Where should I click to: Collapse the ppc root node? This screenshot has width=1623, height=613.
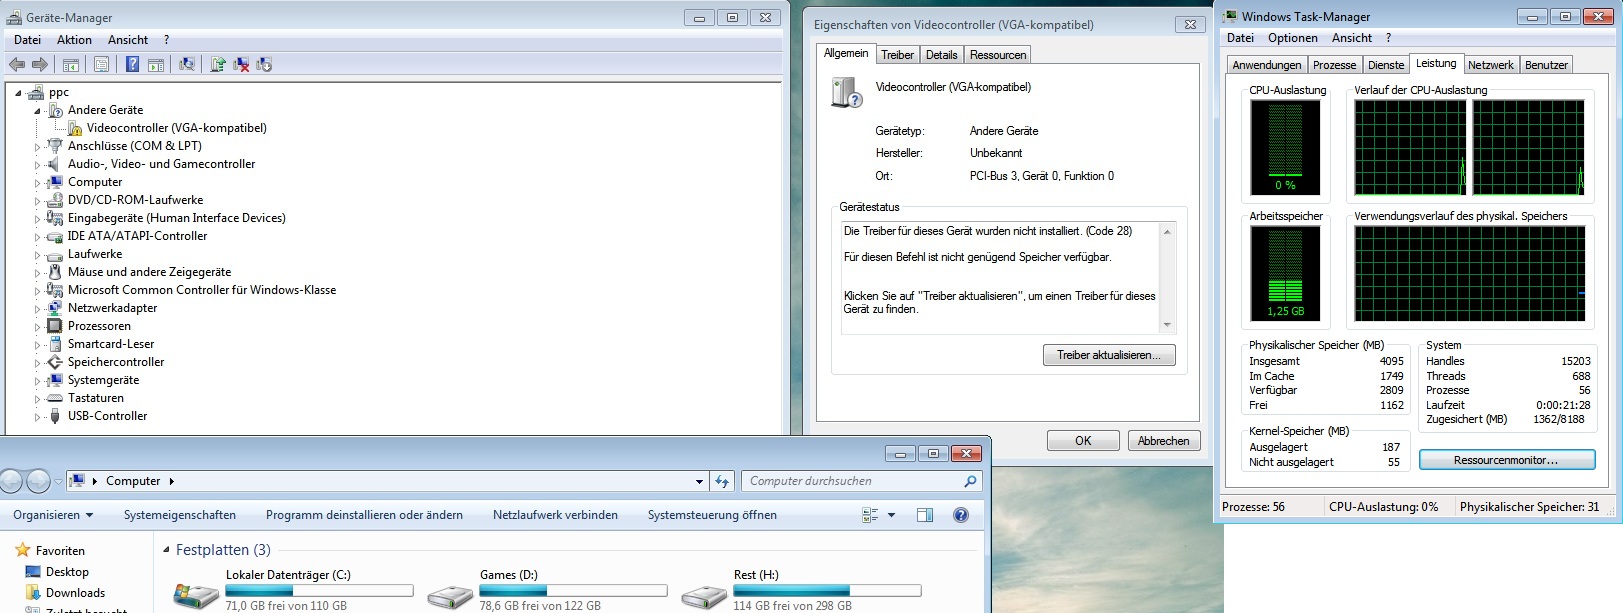pyautogui.click(x=18, y=92)
